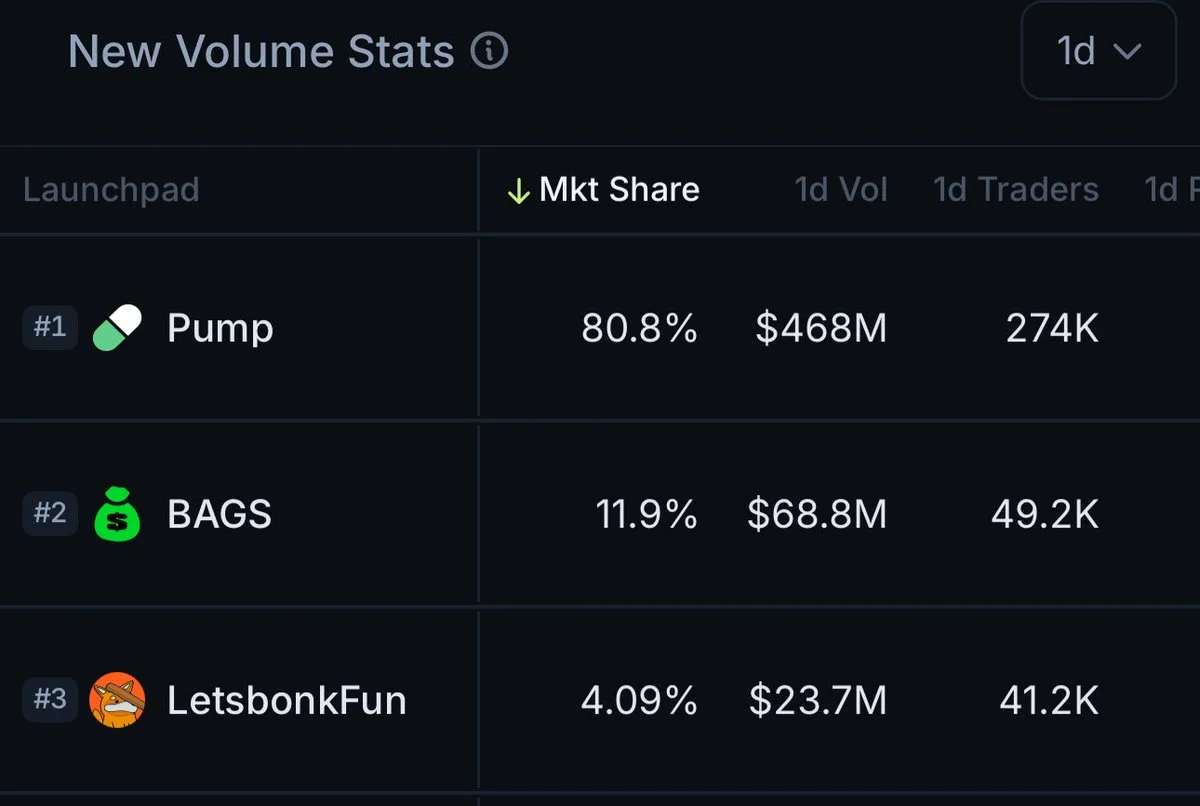Screen dimensions: 1200x806
Task: Click the #2 rank badge
Action: pos(50,513)
